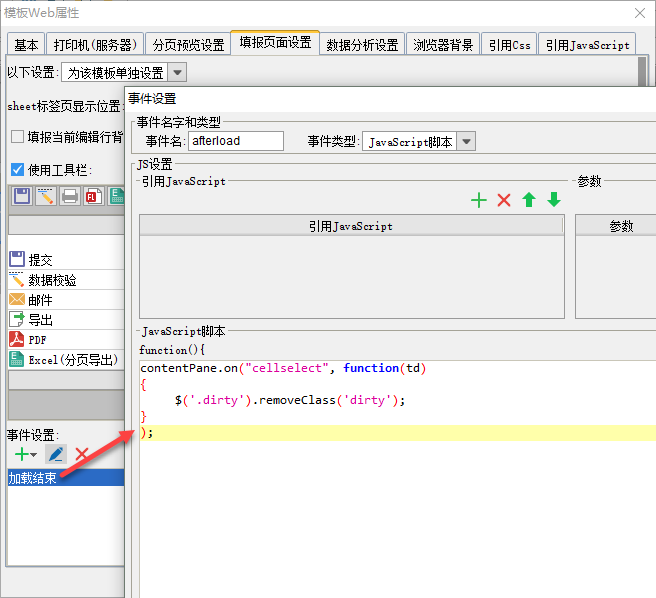Click the highlighted last code line
The image size is (656, 598).
[398, 433]
